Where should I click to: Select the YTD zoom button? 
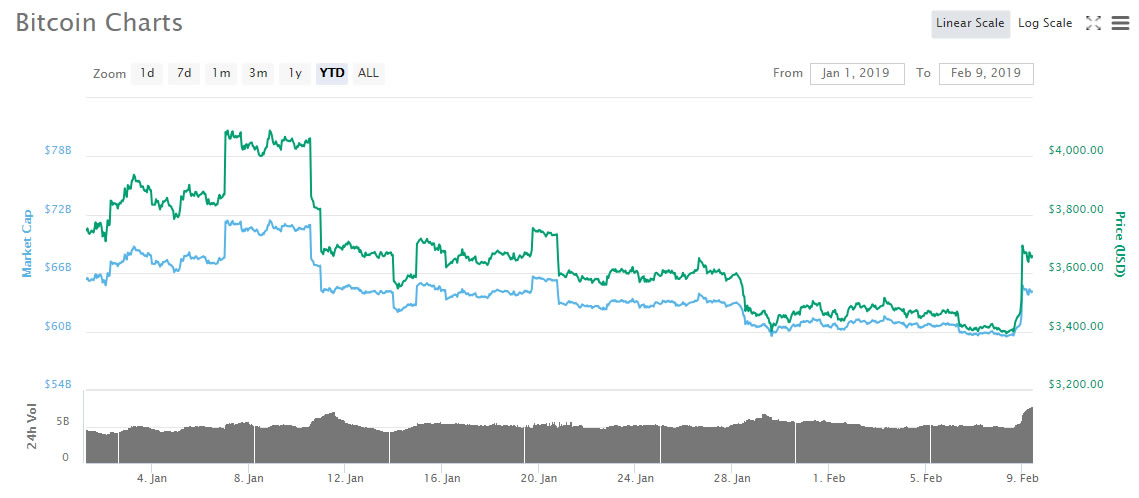tap(332, 73)
